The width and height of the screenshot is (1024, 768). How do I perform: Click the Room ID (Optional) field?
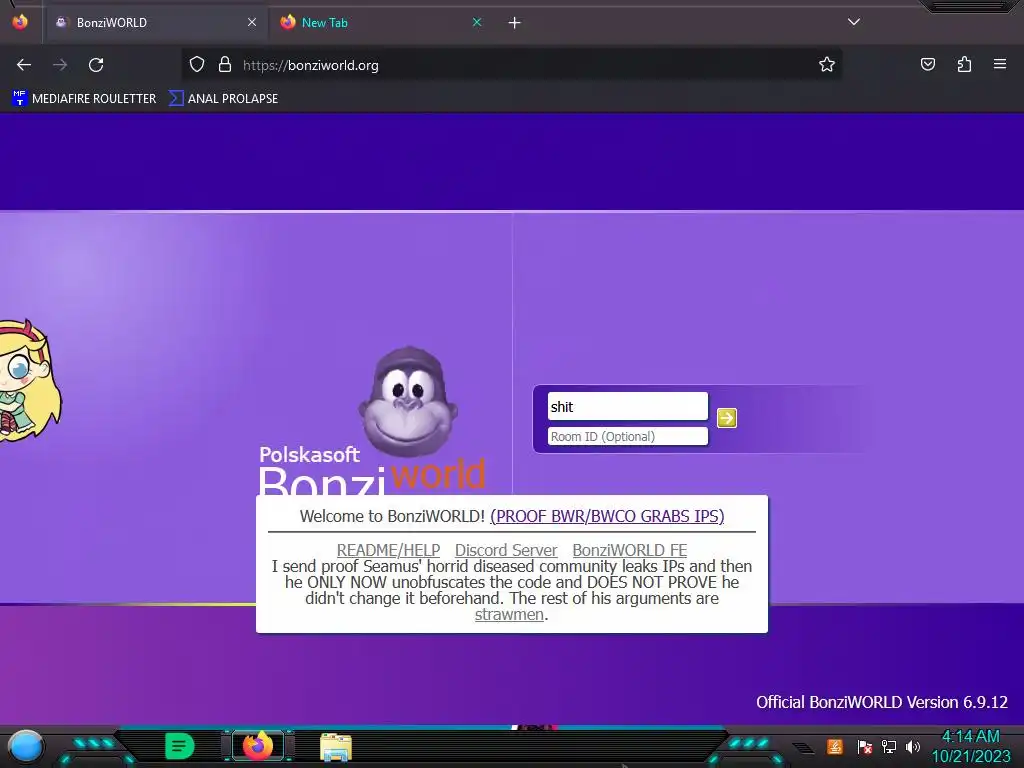click(x=628, y=436)
